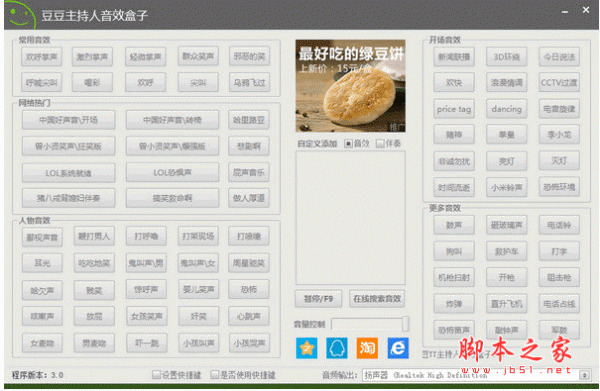This screenshot has height=391, width=600.
Task: Play the dancing track
Action: pyautogui.click(x=506, y=109)
